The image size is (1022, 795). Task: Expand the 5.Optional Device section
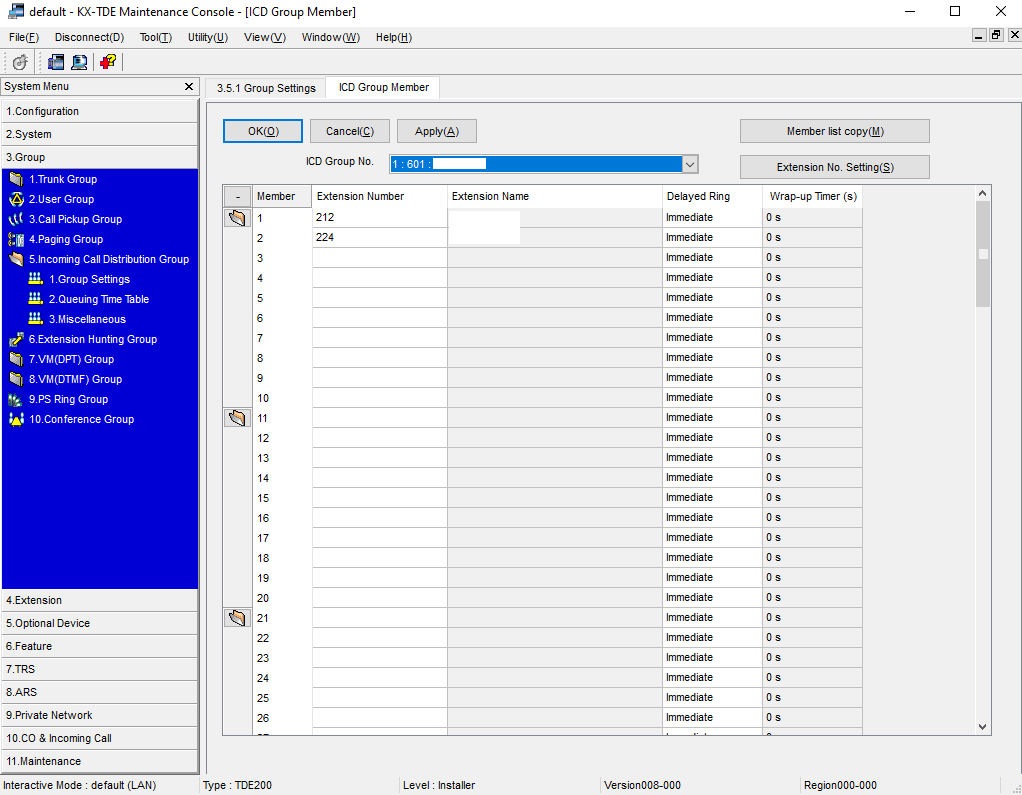[100, 623]
